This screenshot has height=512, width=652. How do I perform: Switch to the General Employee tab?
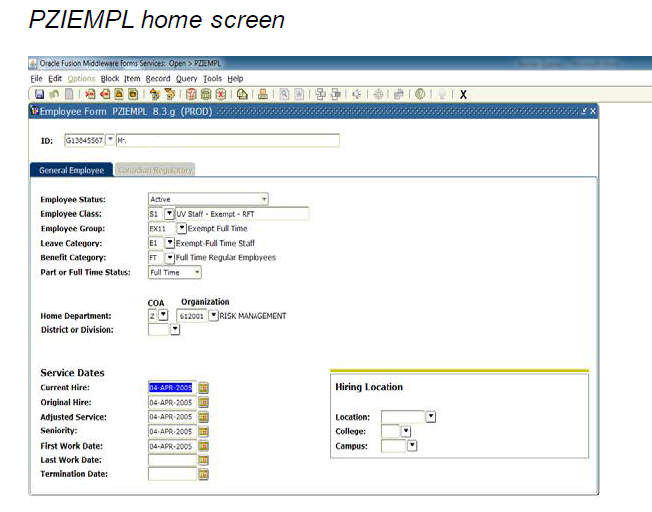72,170
